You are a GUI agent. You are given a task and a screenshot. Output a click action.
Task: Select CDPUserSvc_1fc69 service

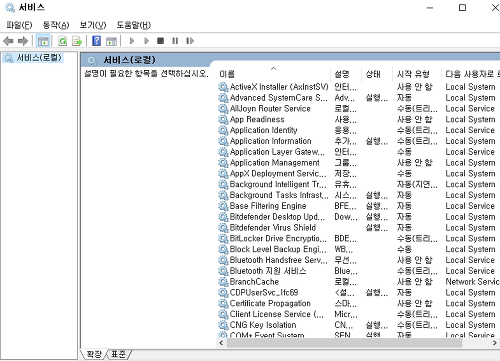[264, 293]
